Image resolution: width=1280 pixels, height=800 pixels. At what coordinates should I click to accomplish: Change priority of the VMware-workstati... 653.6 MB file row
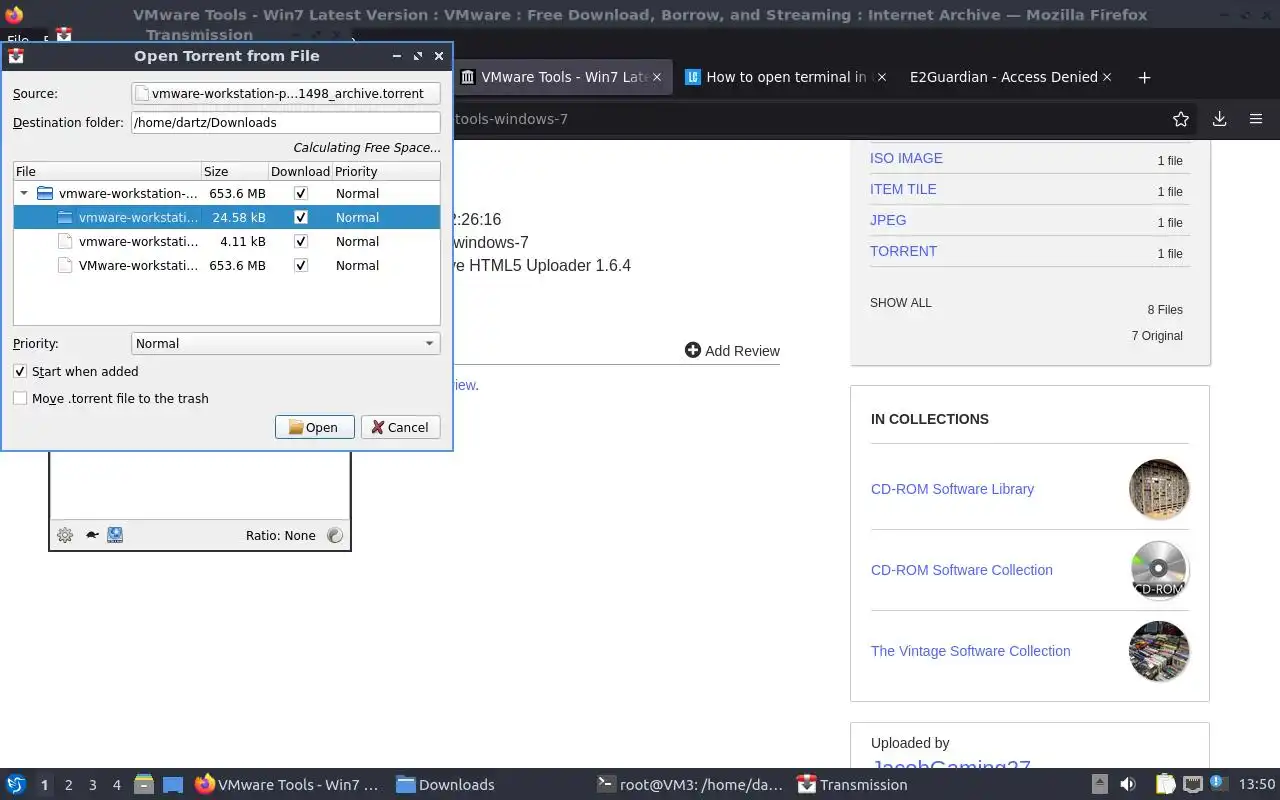pos(357,265)
